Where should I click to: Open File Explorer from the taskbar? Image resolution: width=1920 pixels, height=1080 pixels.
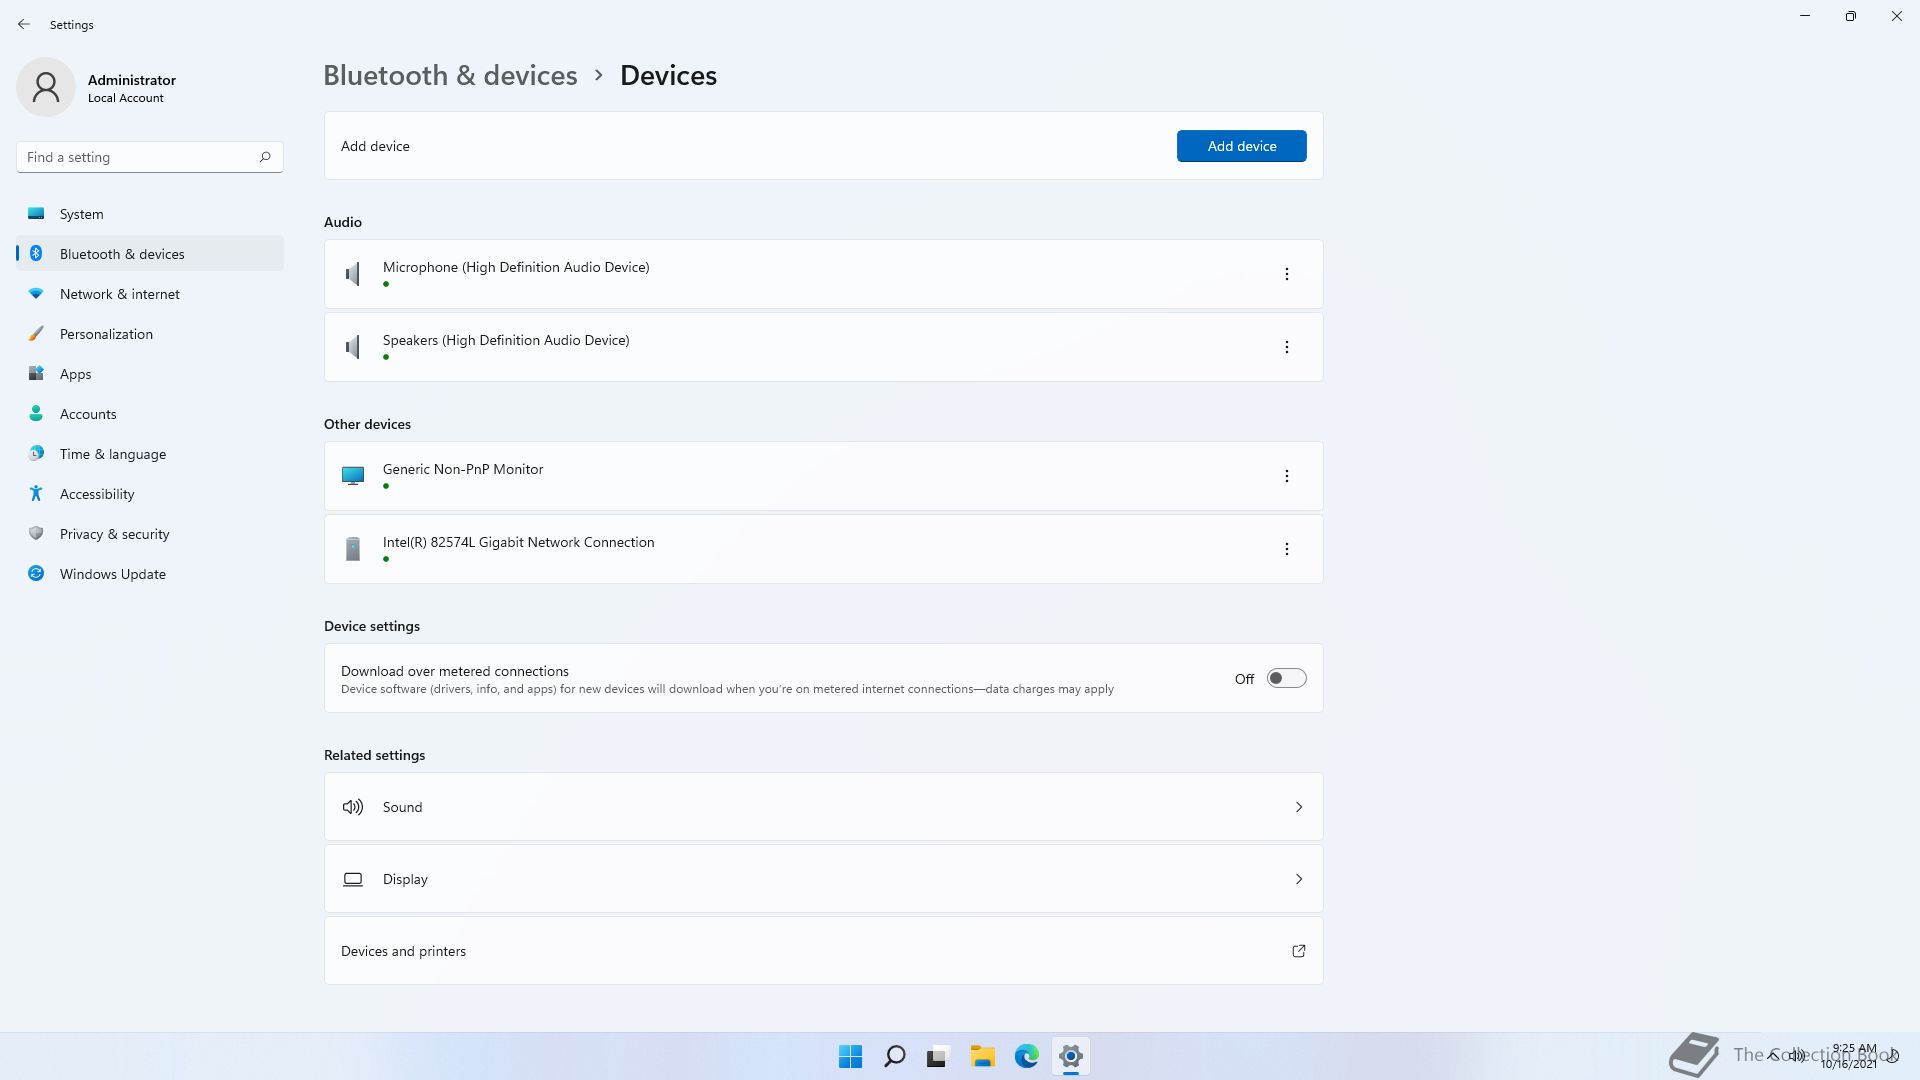click(982, 1056)
